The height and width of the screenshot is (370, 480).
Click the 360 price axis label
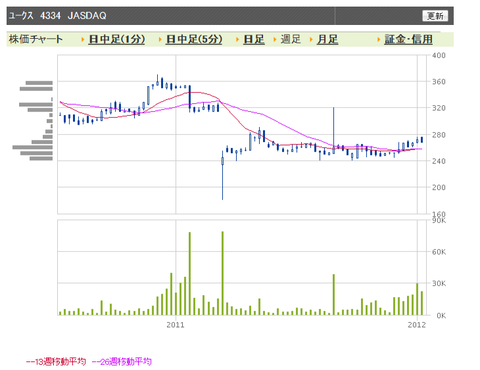click(439, 82)
